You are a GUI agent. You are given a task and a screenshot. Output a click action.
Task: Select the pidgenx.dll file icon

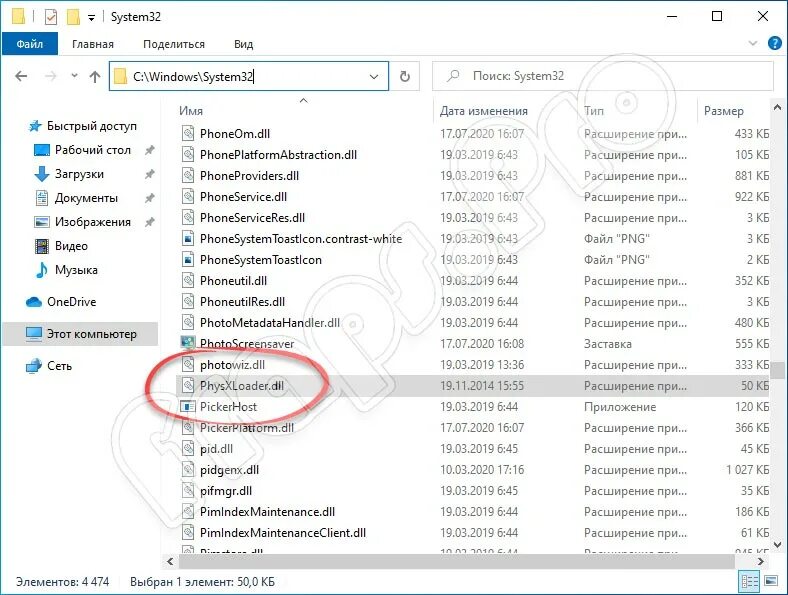coord(187,469)
